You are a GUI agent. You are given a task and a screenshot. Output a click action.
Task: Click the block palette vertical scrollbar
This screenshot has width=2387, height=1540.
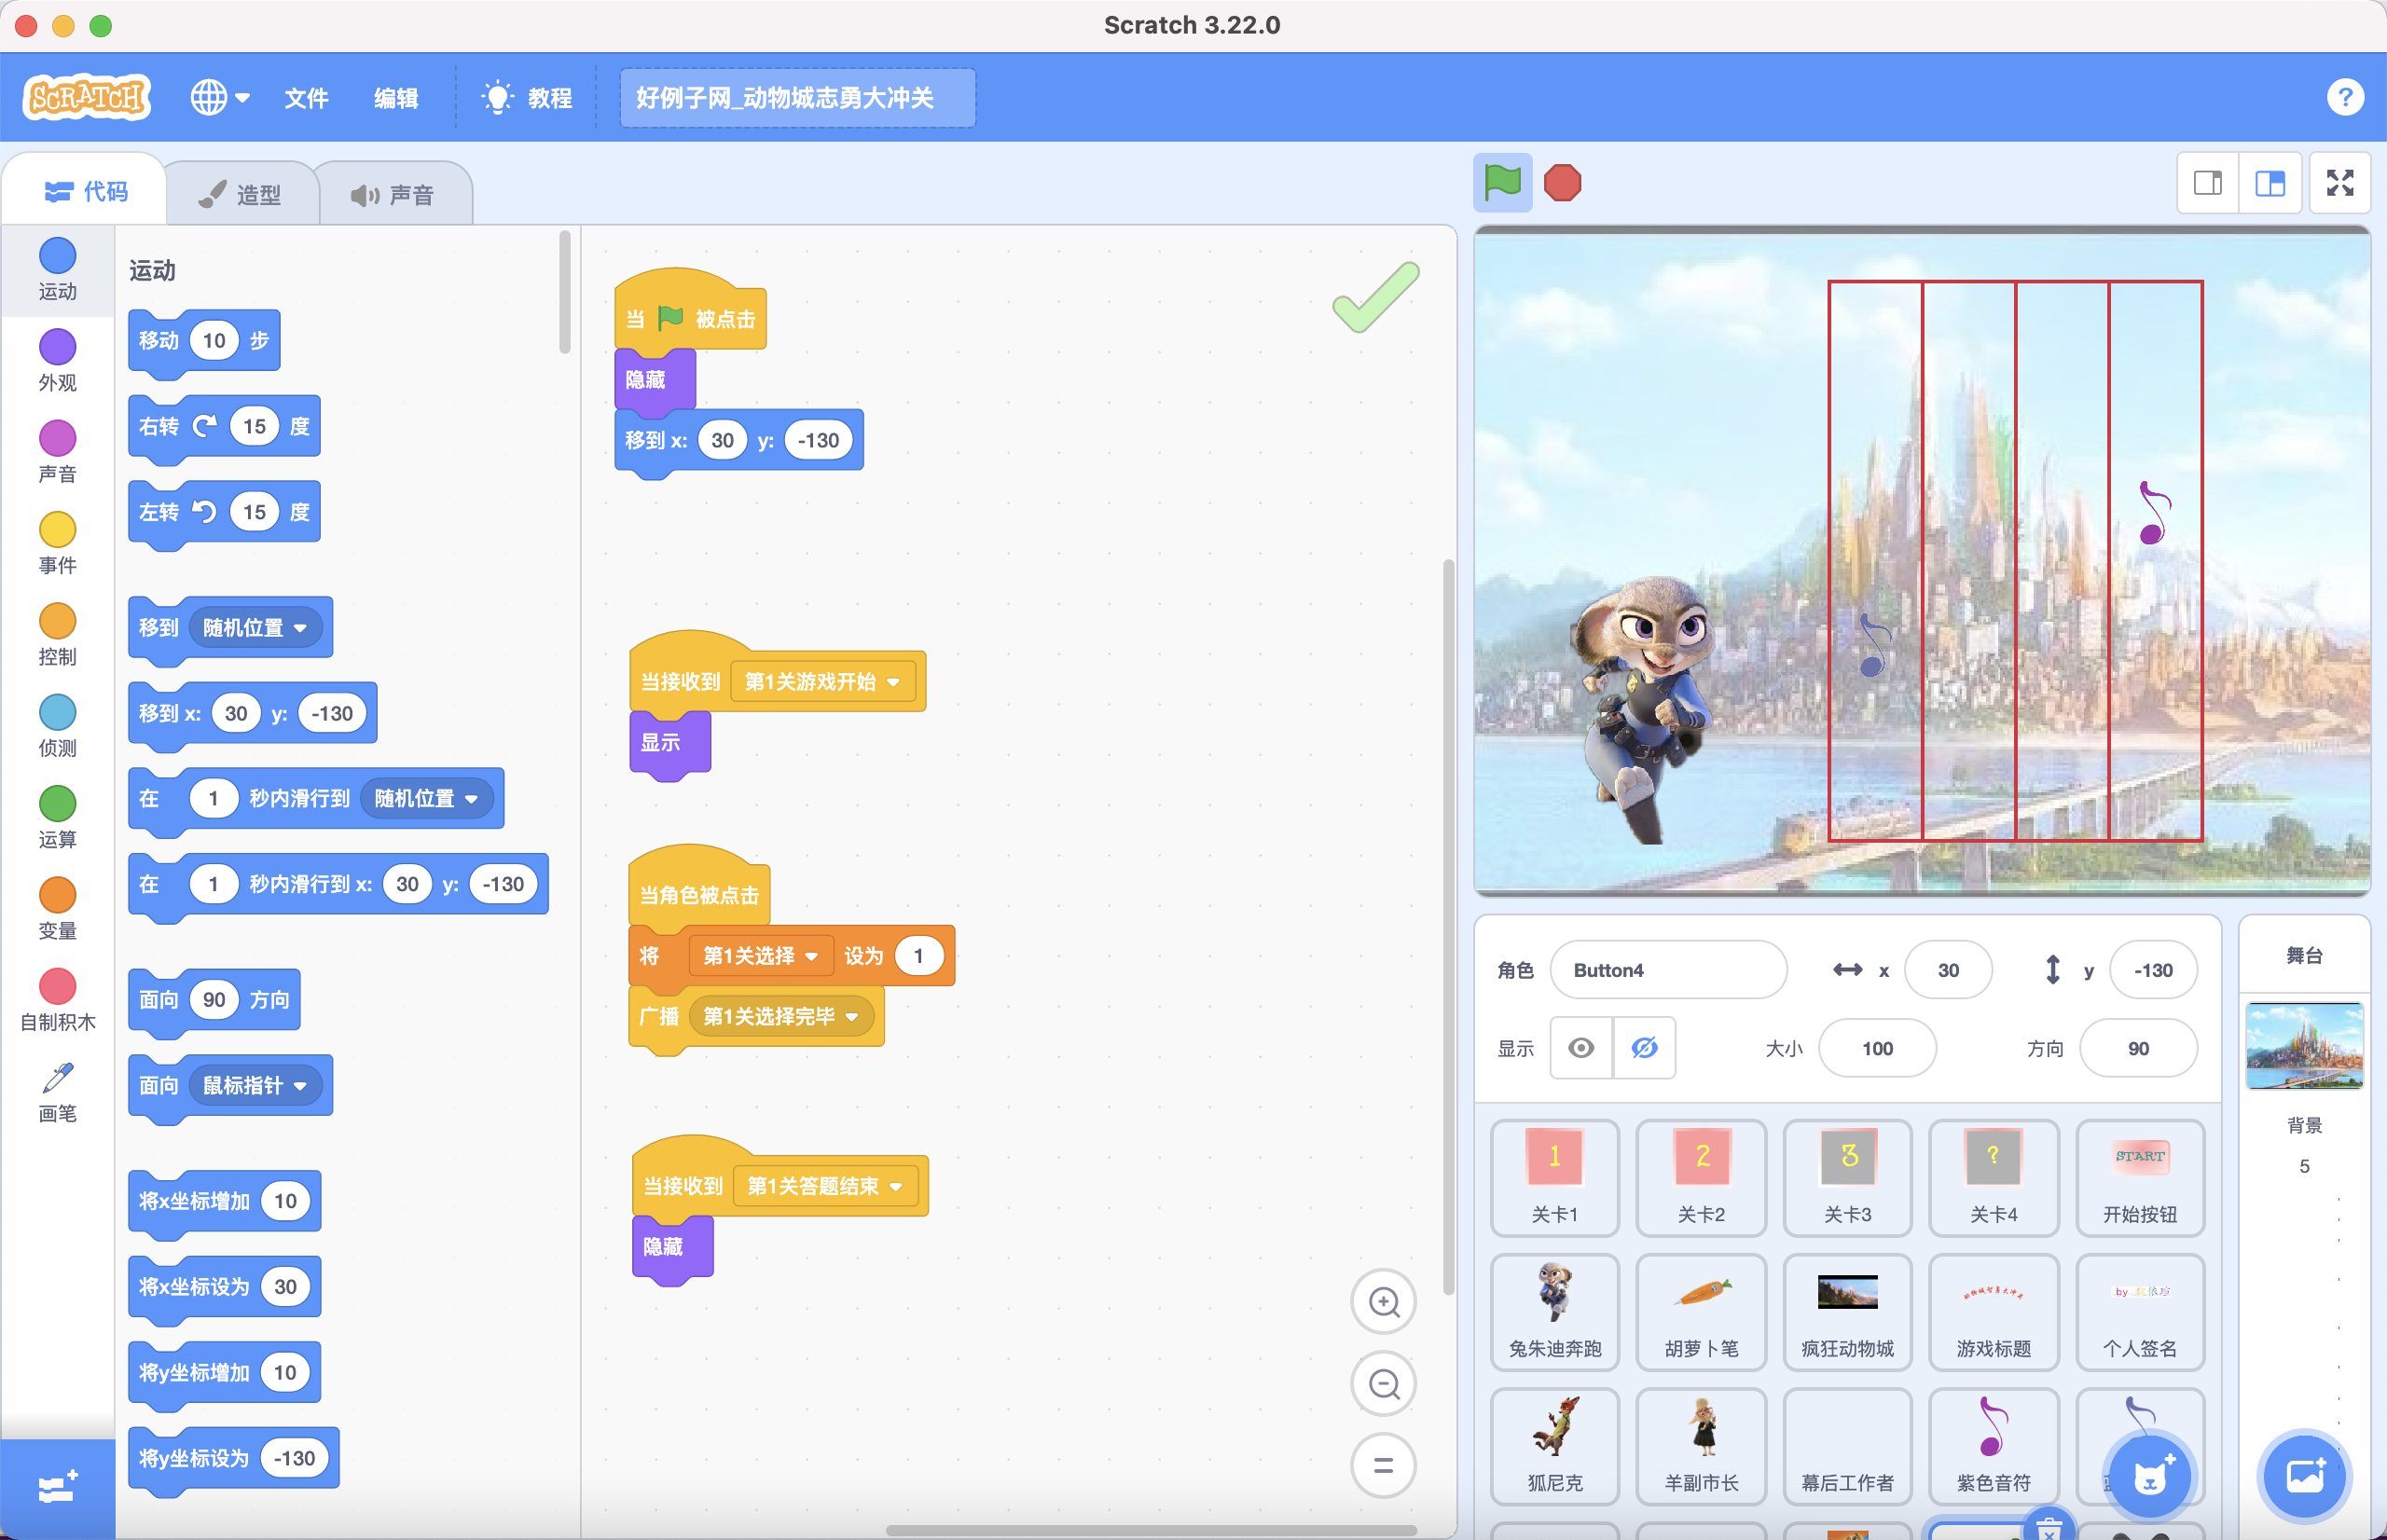pyautogui.click(x=564, y=292)
